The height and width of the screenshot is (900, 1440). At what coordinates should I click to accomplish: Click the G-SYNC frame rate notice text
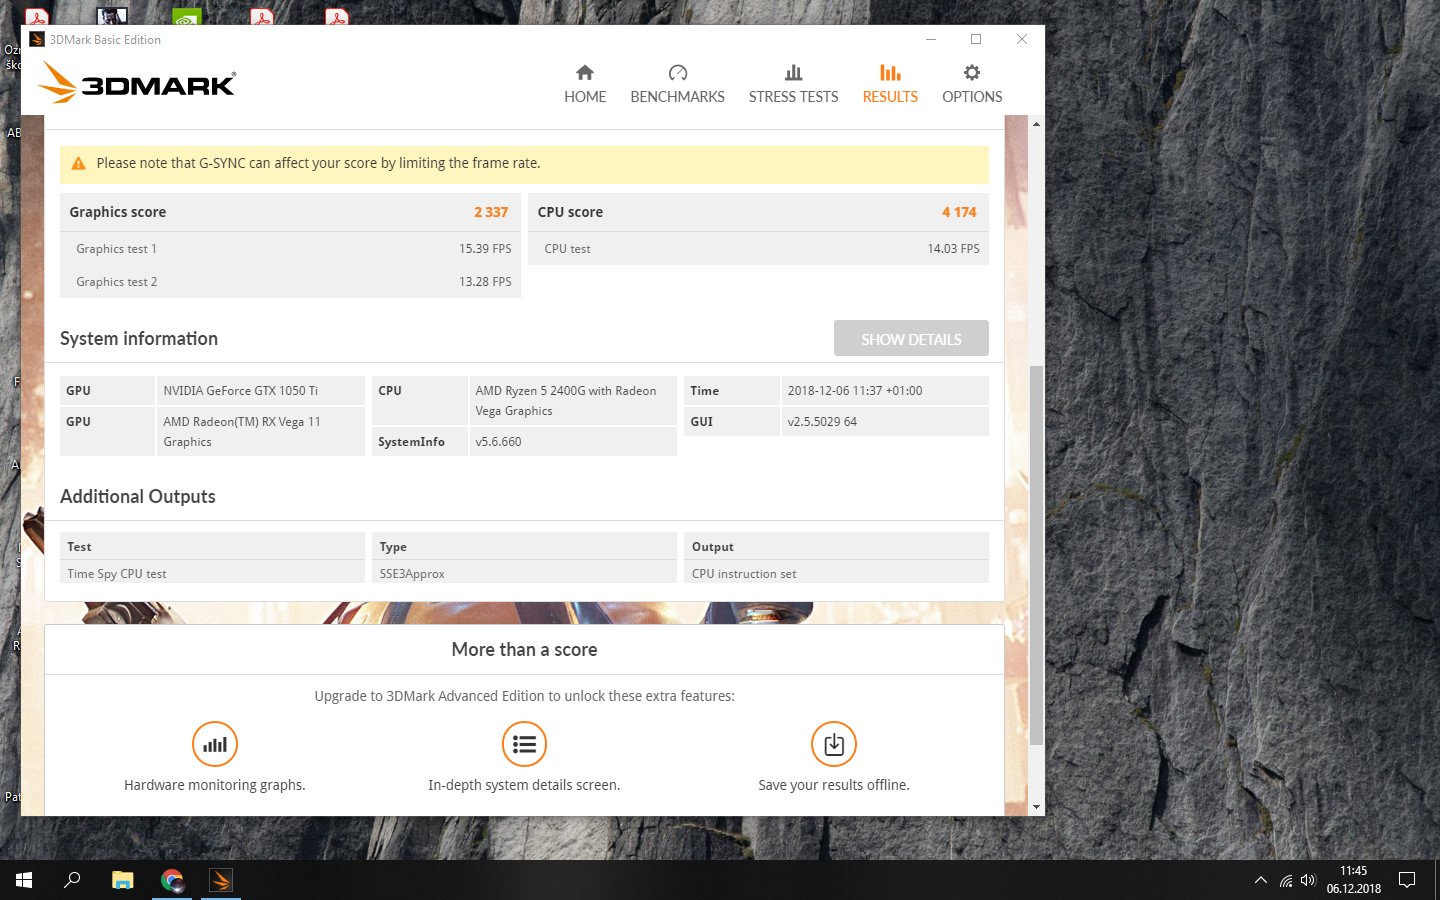tap(318, 164)
